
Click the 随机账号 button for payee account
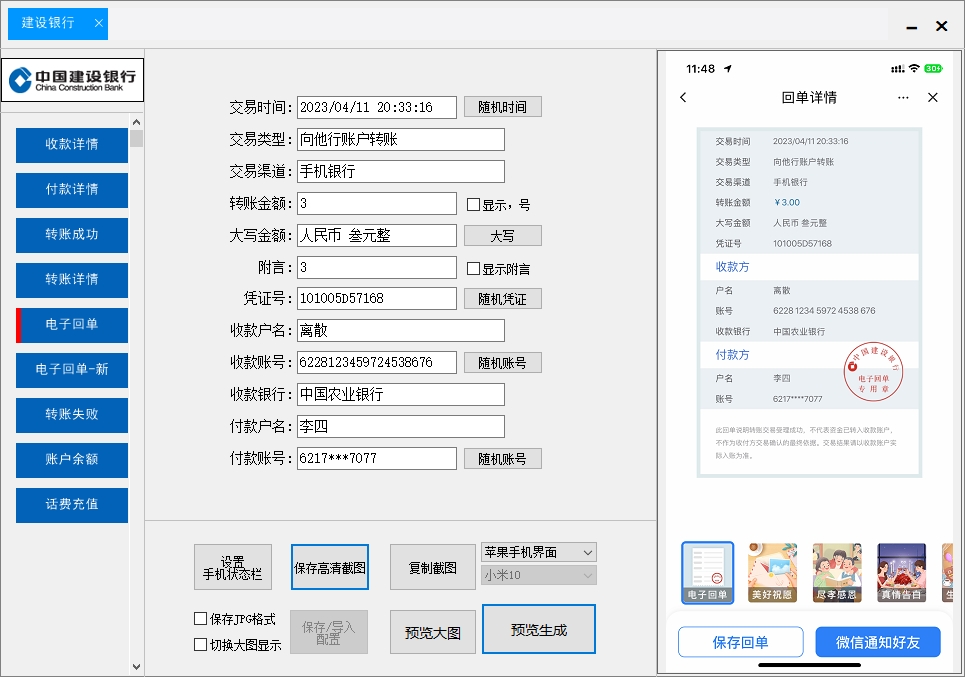coord(502,362)
